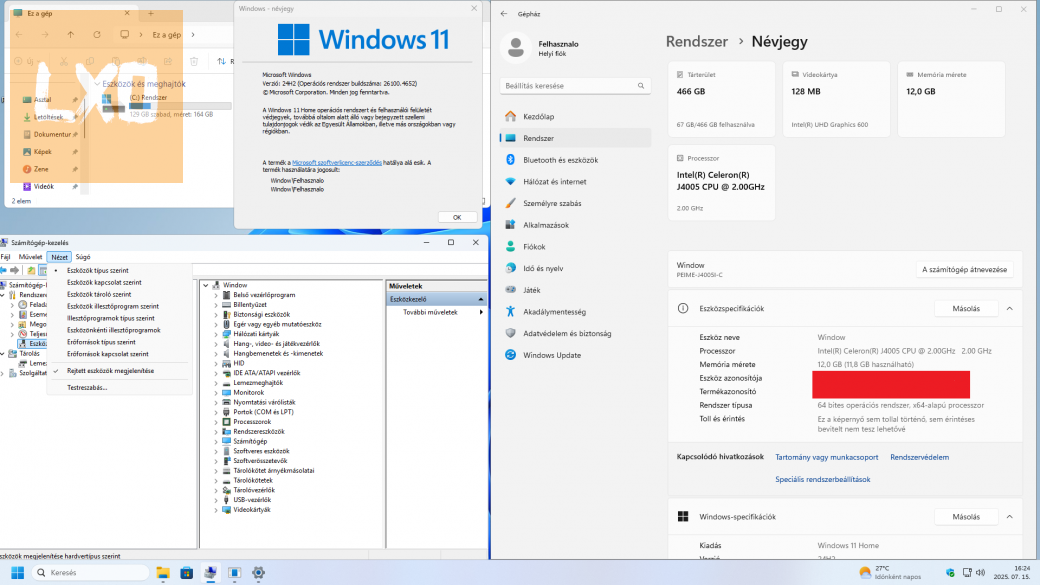Screen dimensions: 1040x585
Task: Choose Eszközök kapcsolat szerint view
Action: (x=104, y=282)
